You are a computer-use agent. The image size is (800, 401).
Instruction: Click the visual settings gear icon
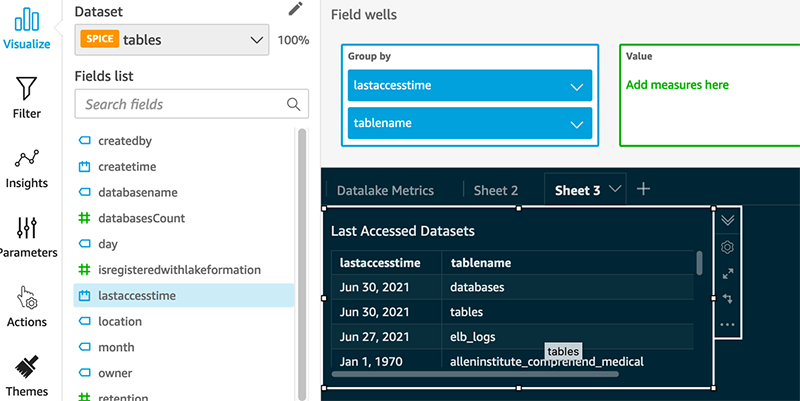pos(727,246)
